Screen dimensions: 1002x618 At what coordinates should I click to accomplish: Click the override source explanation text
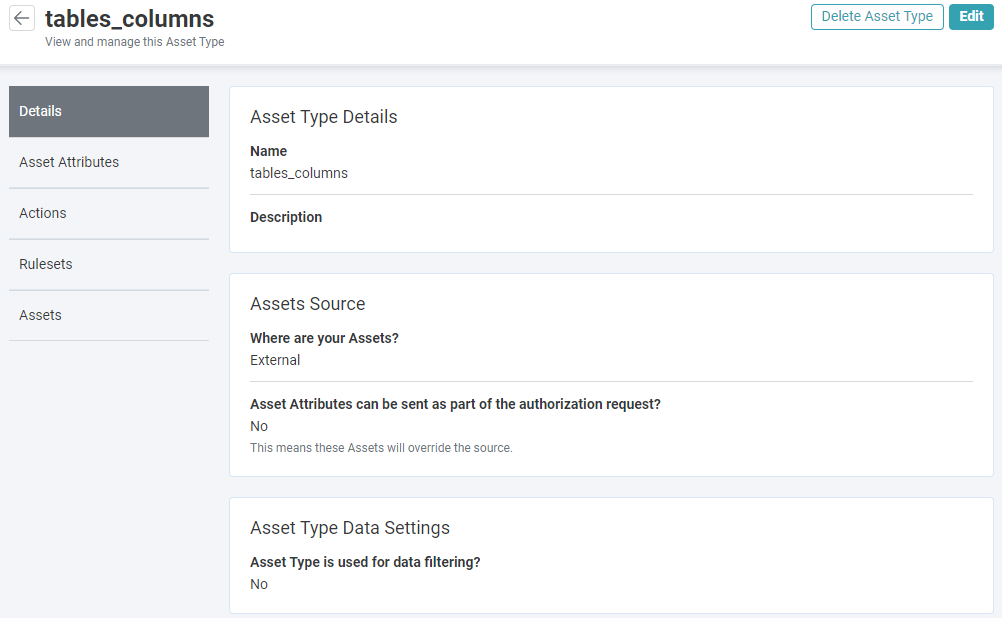[x=378, y=447]
